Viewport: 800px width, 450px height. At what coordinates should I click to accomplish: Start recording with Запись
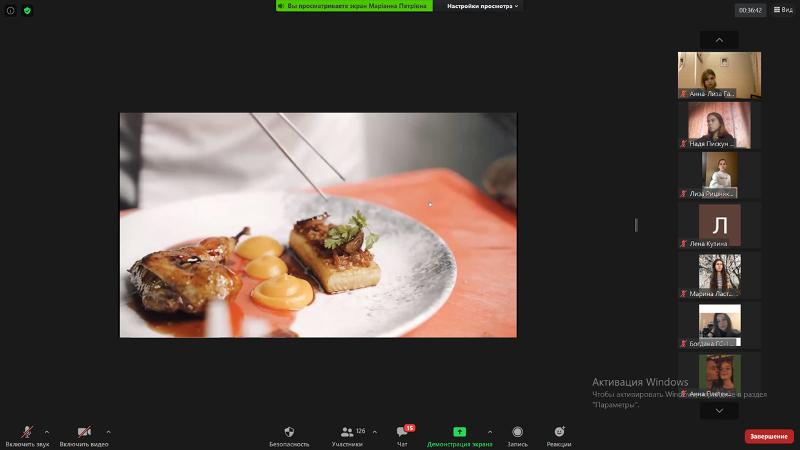pos(517,437)
